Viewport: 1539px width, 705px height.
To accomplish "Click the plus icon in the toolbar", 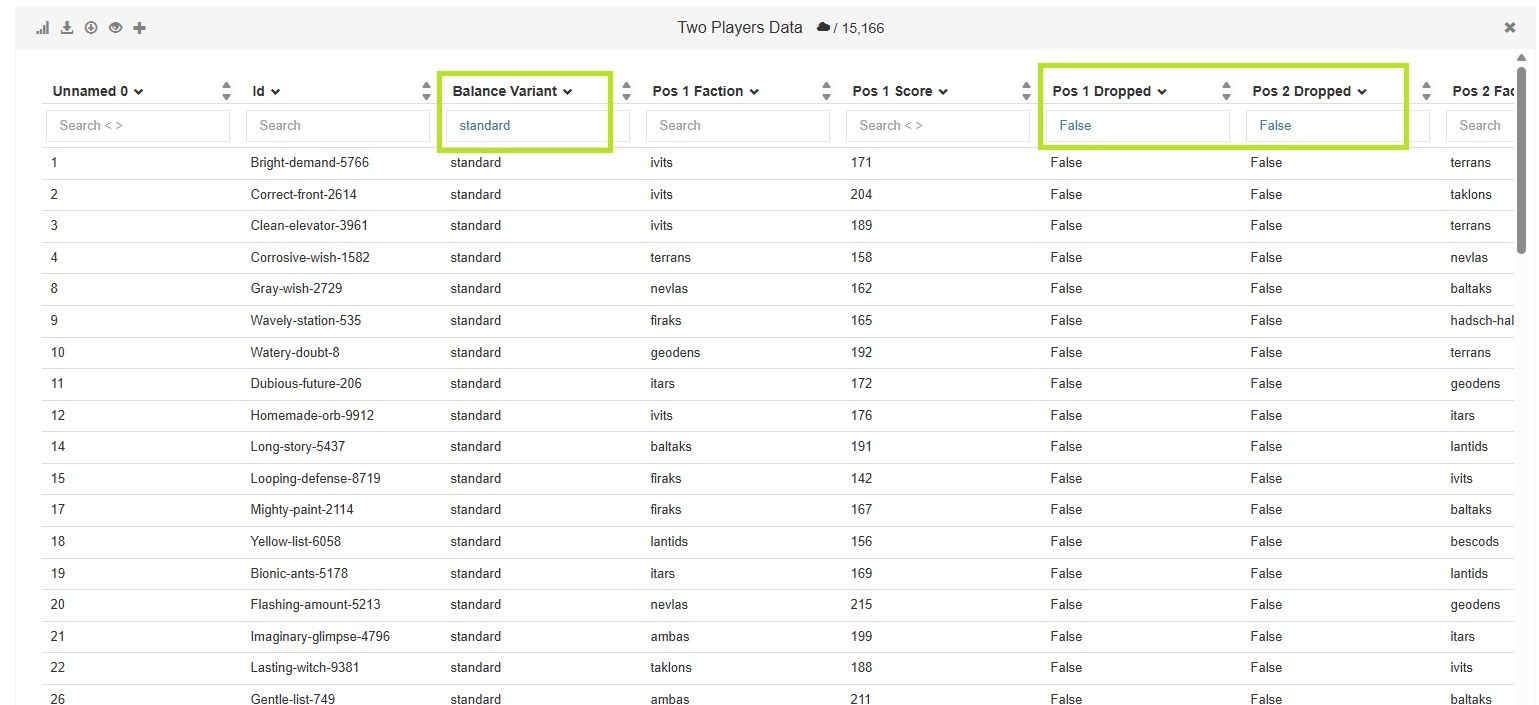I will (139, 28).
